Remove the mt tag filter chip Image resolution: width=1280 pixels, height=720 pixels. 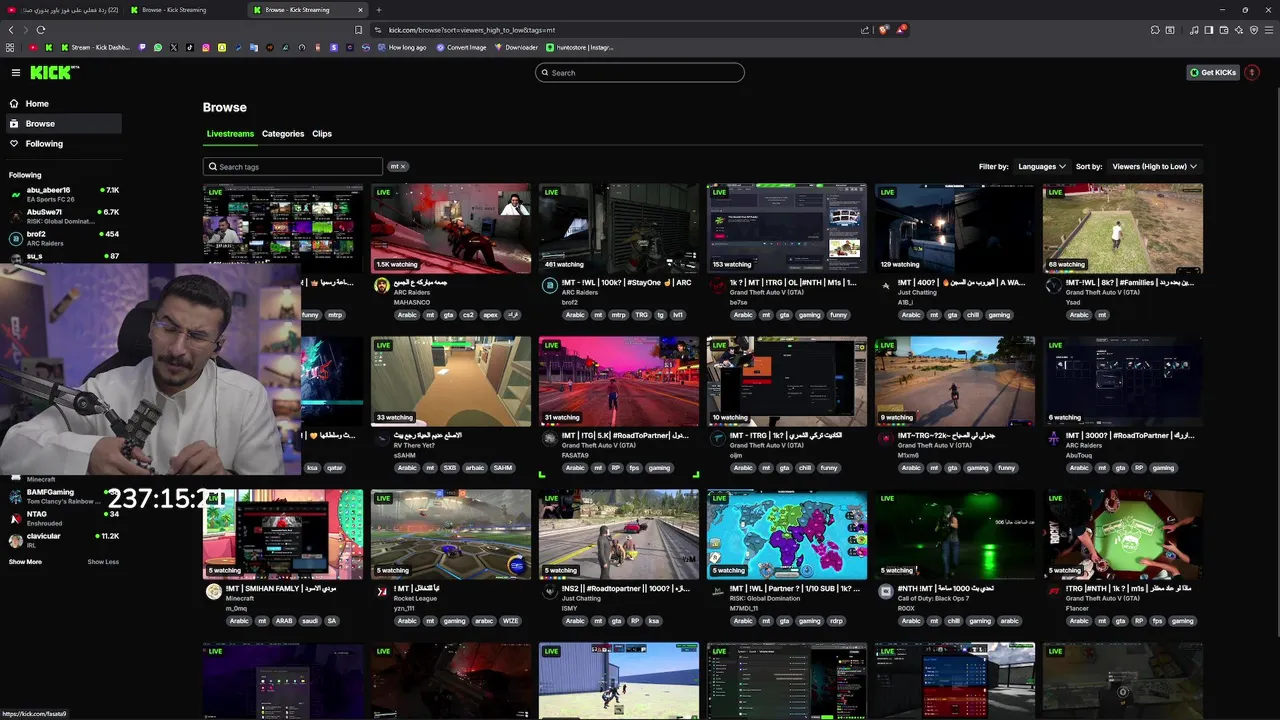pyautogui.click(x=403, y=167)
